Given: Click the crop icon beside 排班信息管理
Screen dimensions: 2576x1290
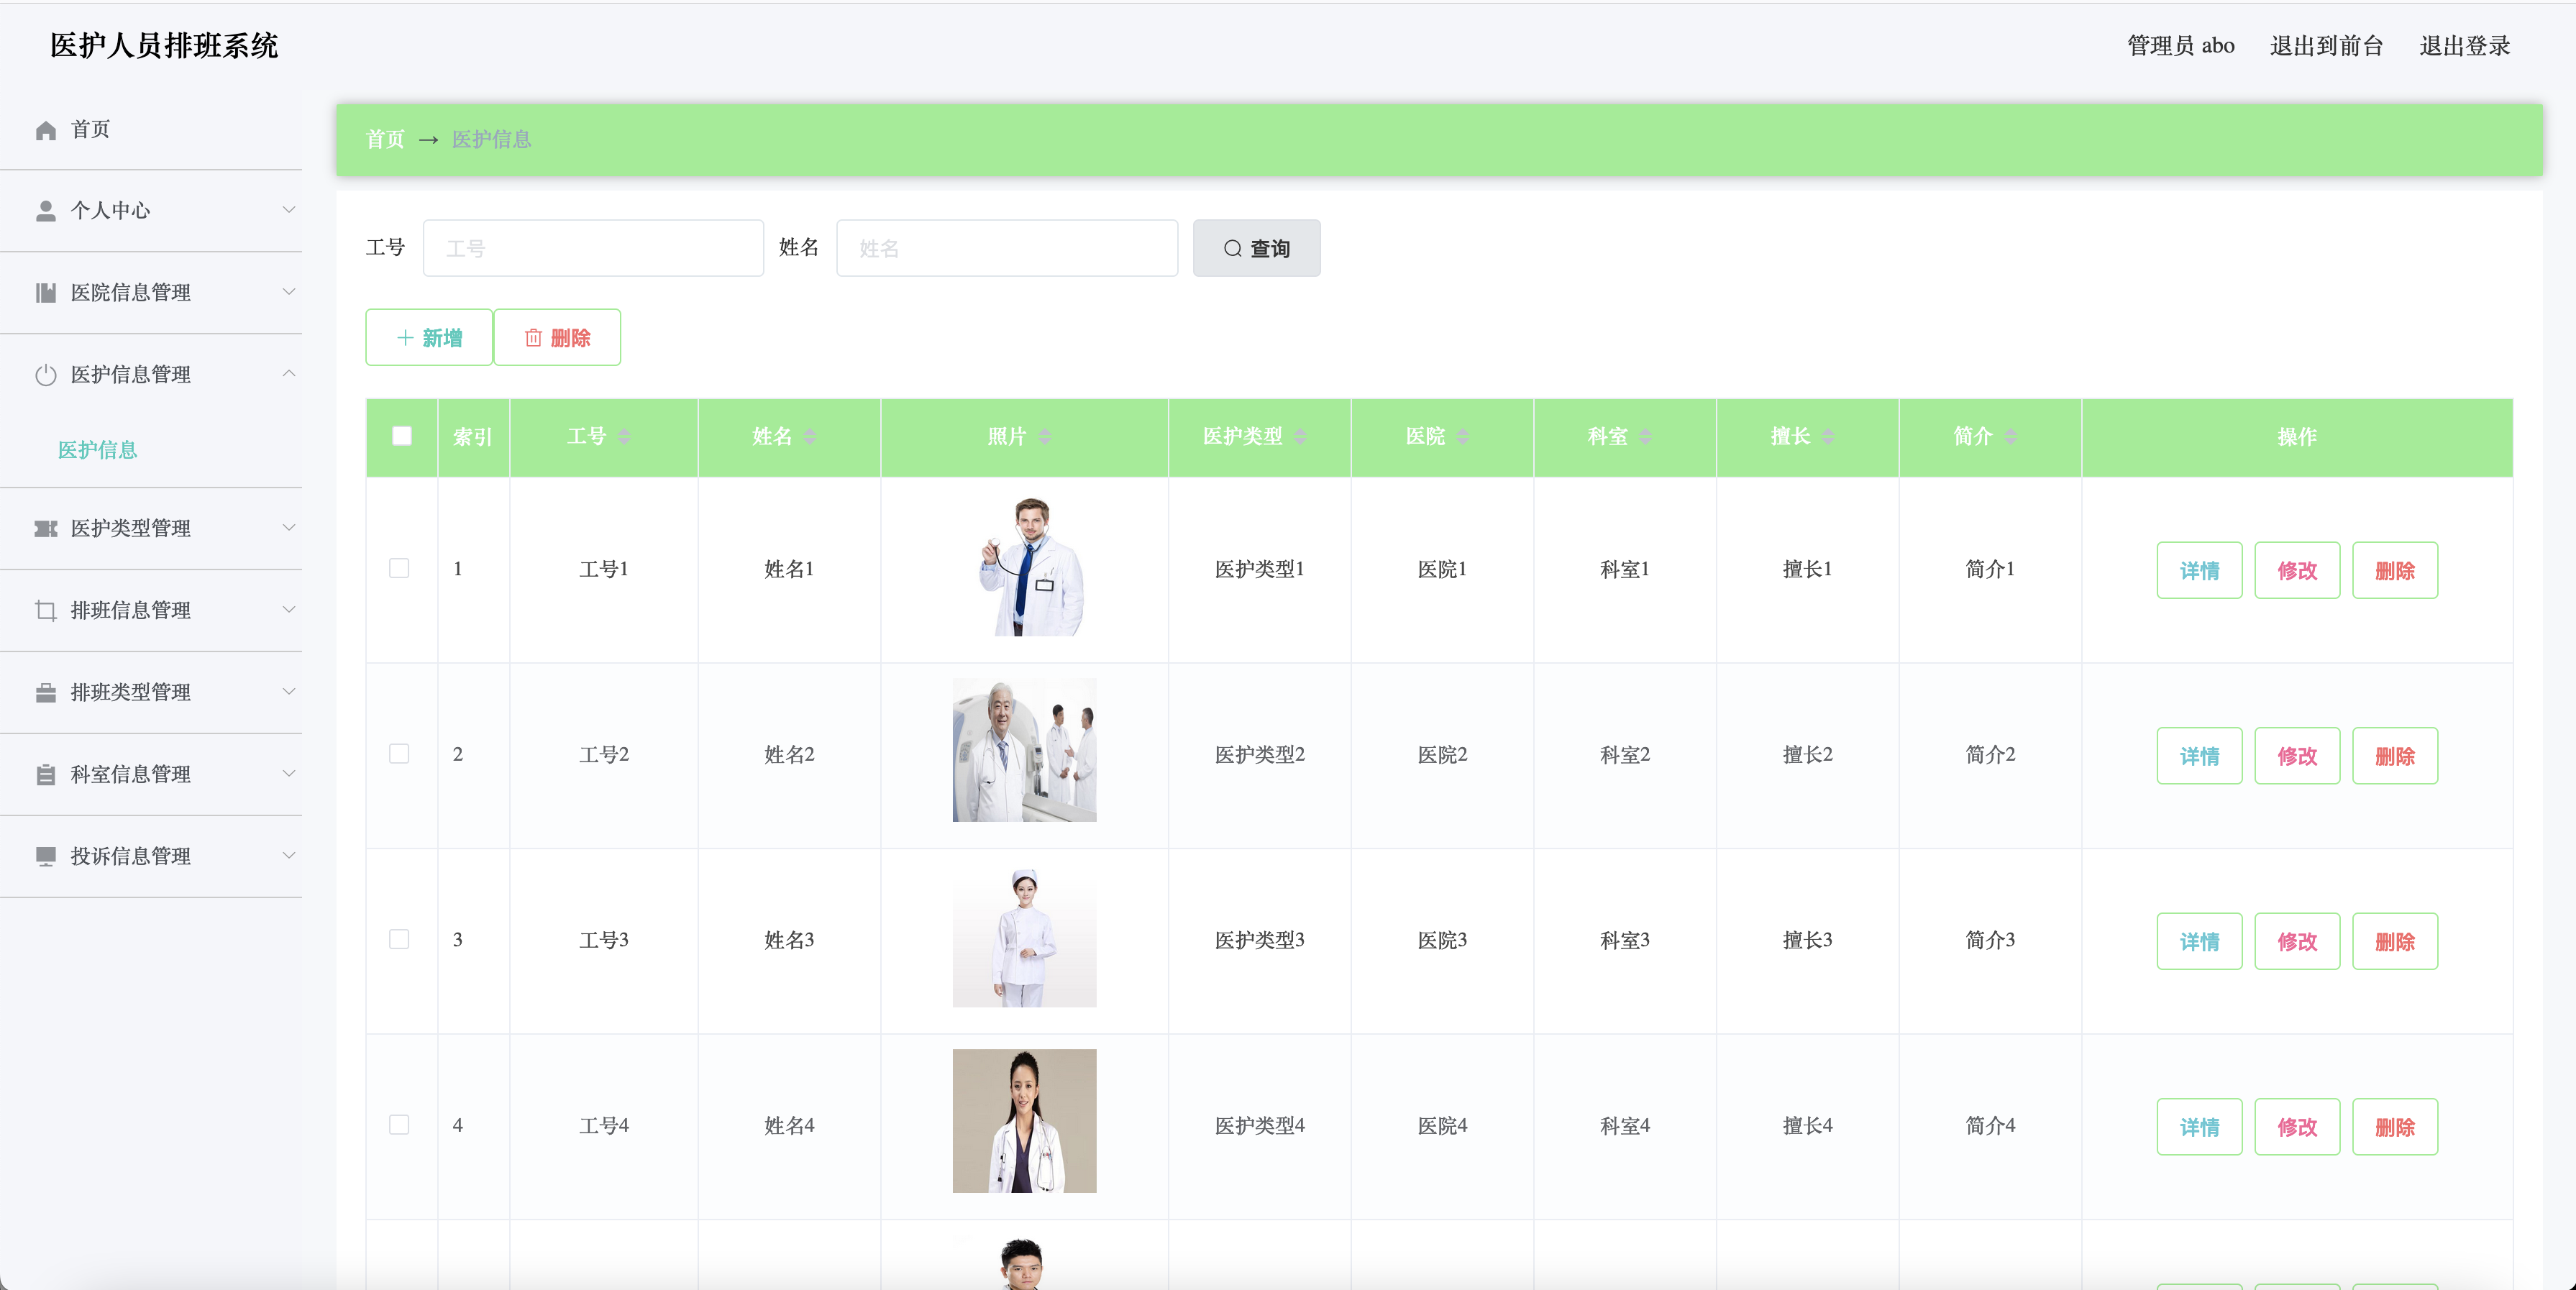Looking at the screenshot, I should coord(46,610).
